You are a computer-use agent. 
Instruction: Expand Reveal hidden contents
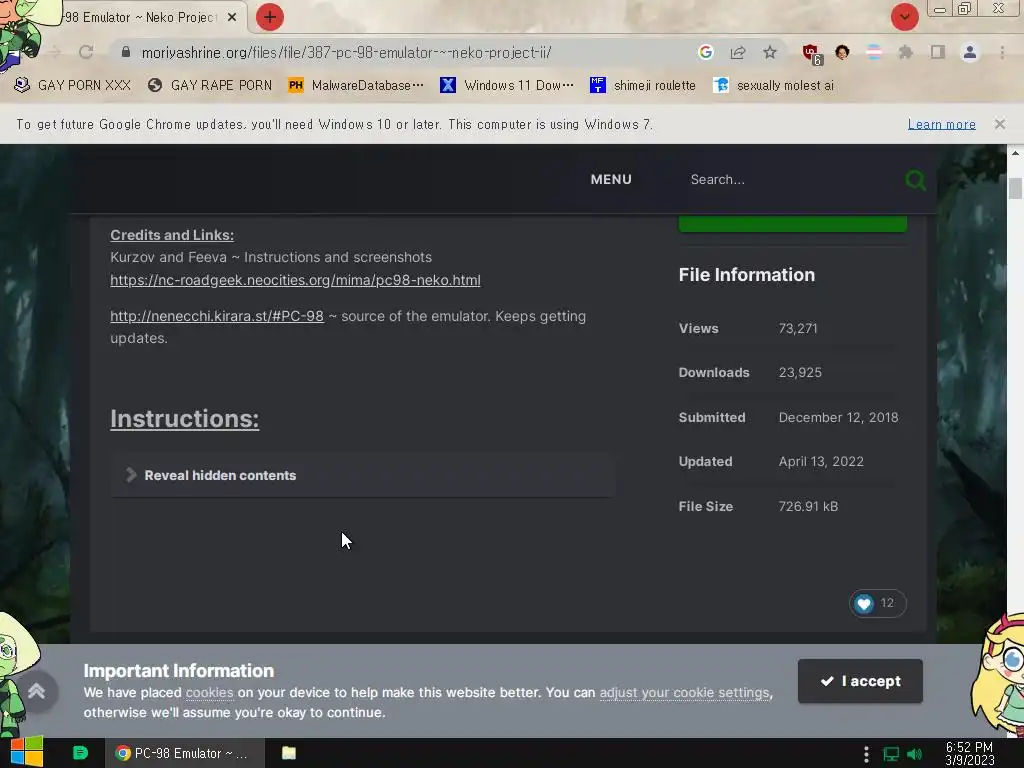tap(362, 475)
